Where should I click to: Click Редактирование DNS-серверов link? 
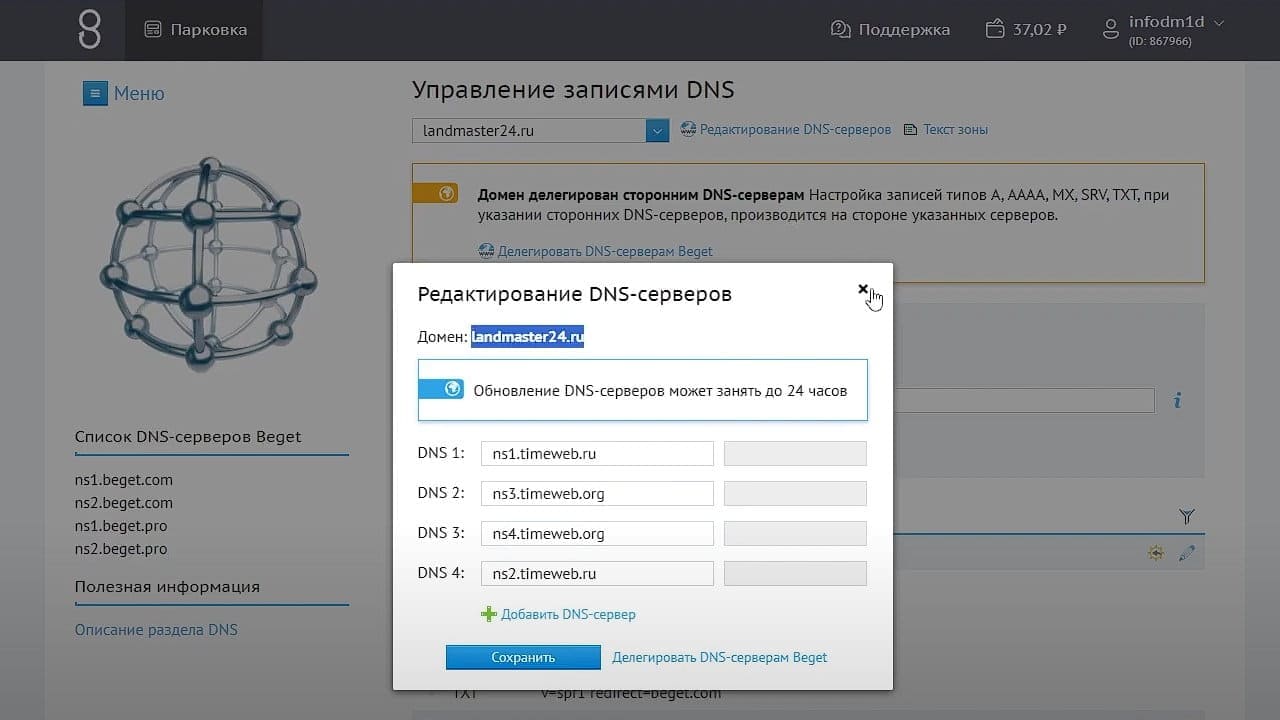pyautogui.click(x=795, y=130)
